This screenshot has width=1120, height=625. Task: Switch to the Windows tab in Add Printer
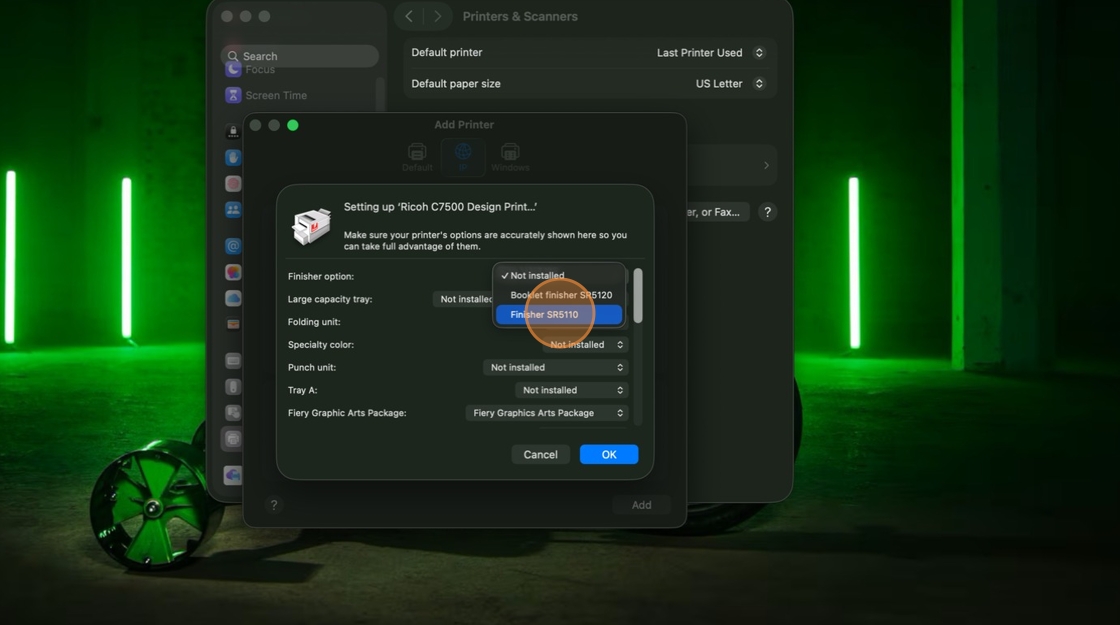(510, 157)
